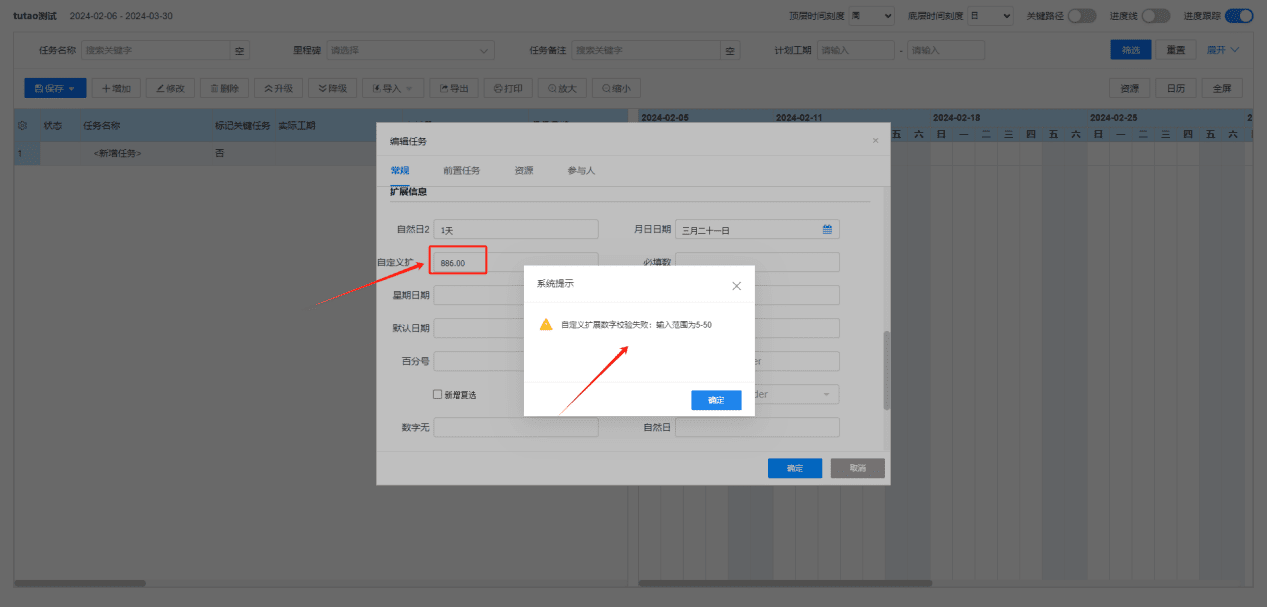Expand filters with 展开 link
Viewport: 1267px width, 607px height.
click(x=1223, y=49)
